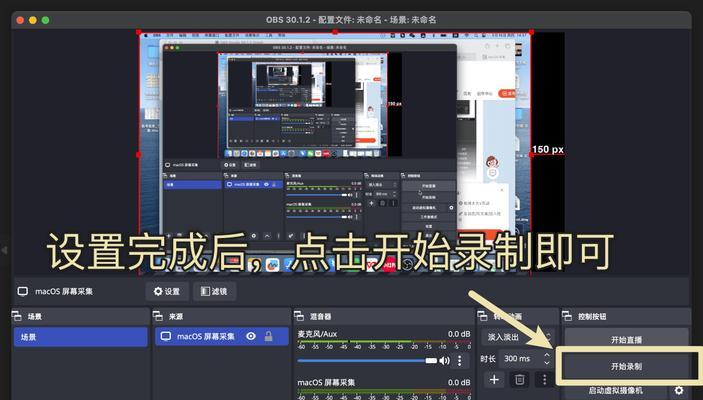
Task: Remove the transition with the trash icon
Action: point(519,380)
